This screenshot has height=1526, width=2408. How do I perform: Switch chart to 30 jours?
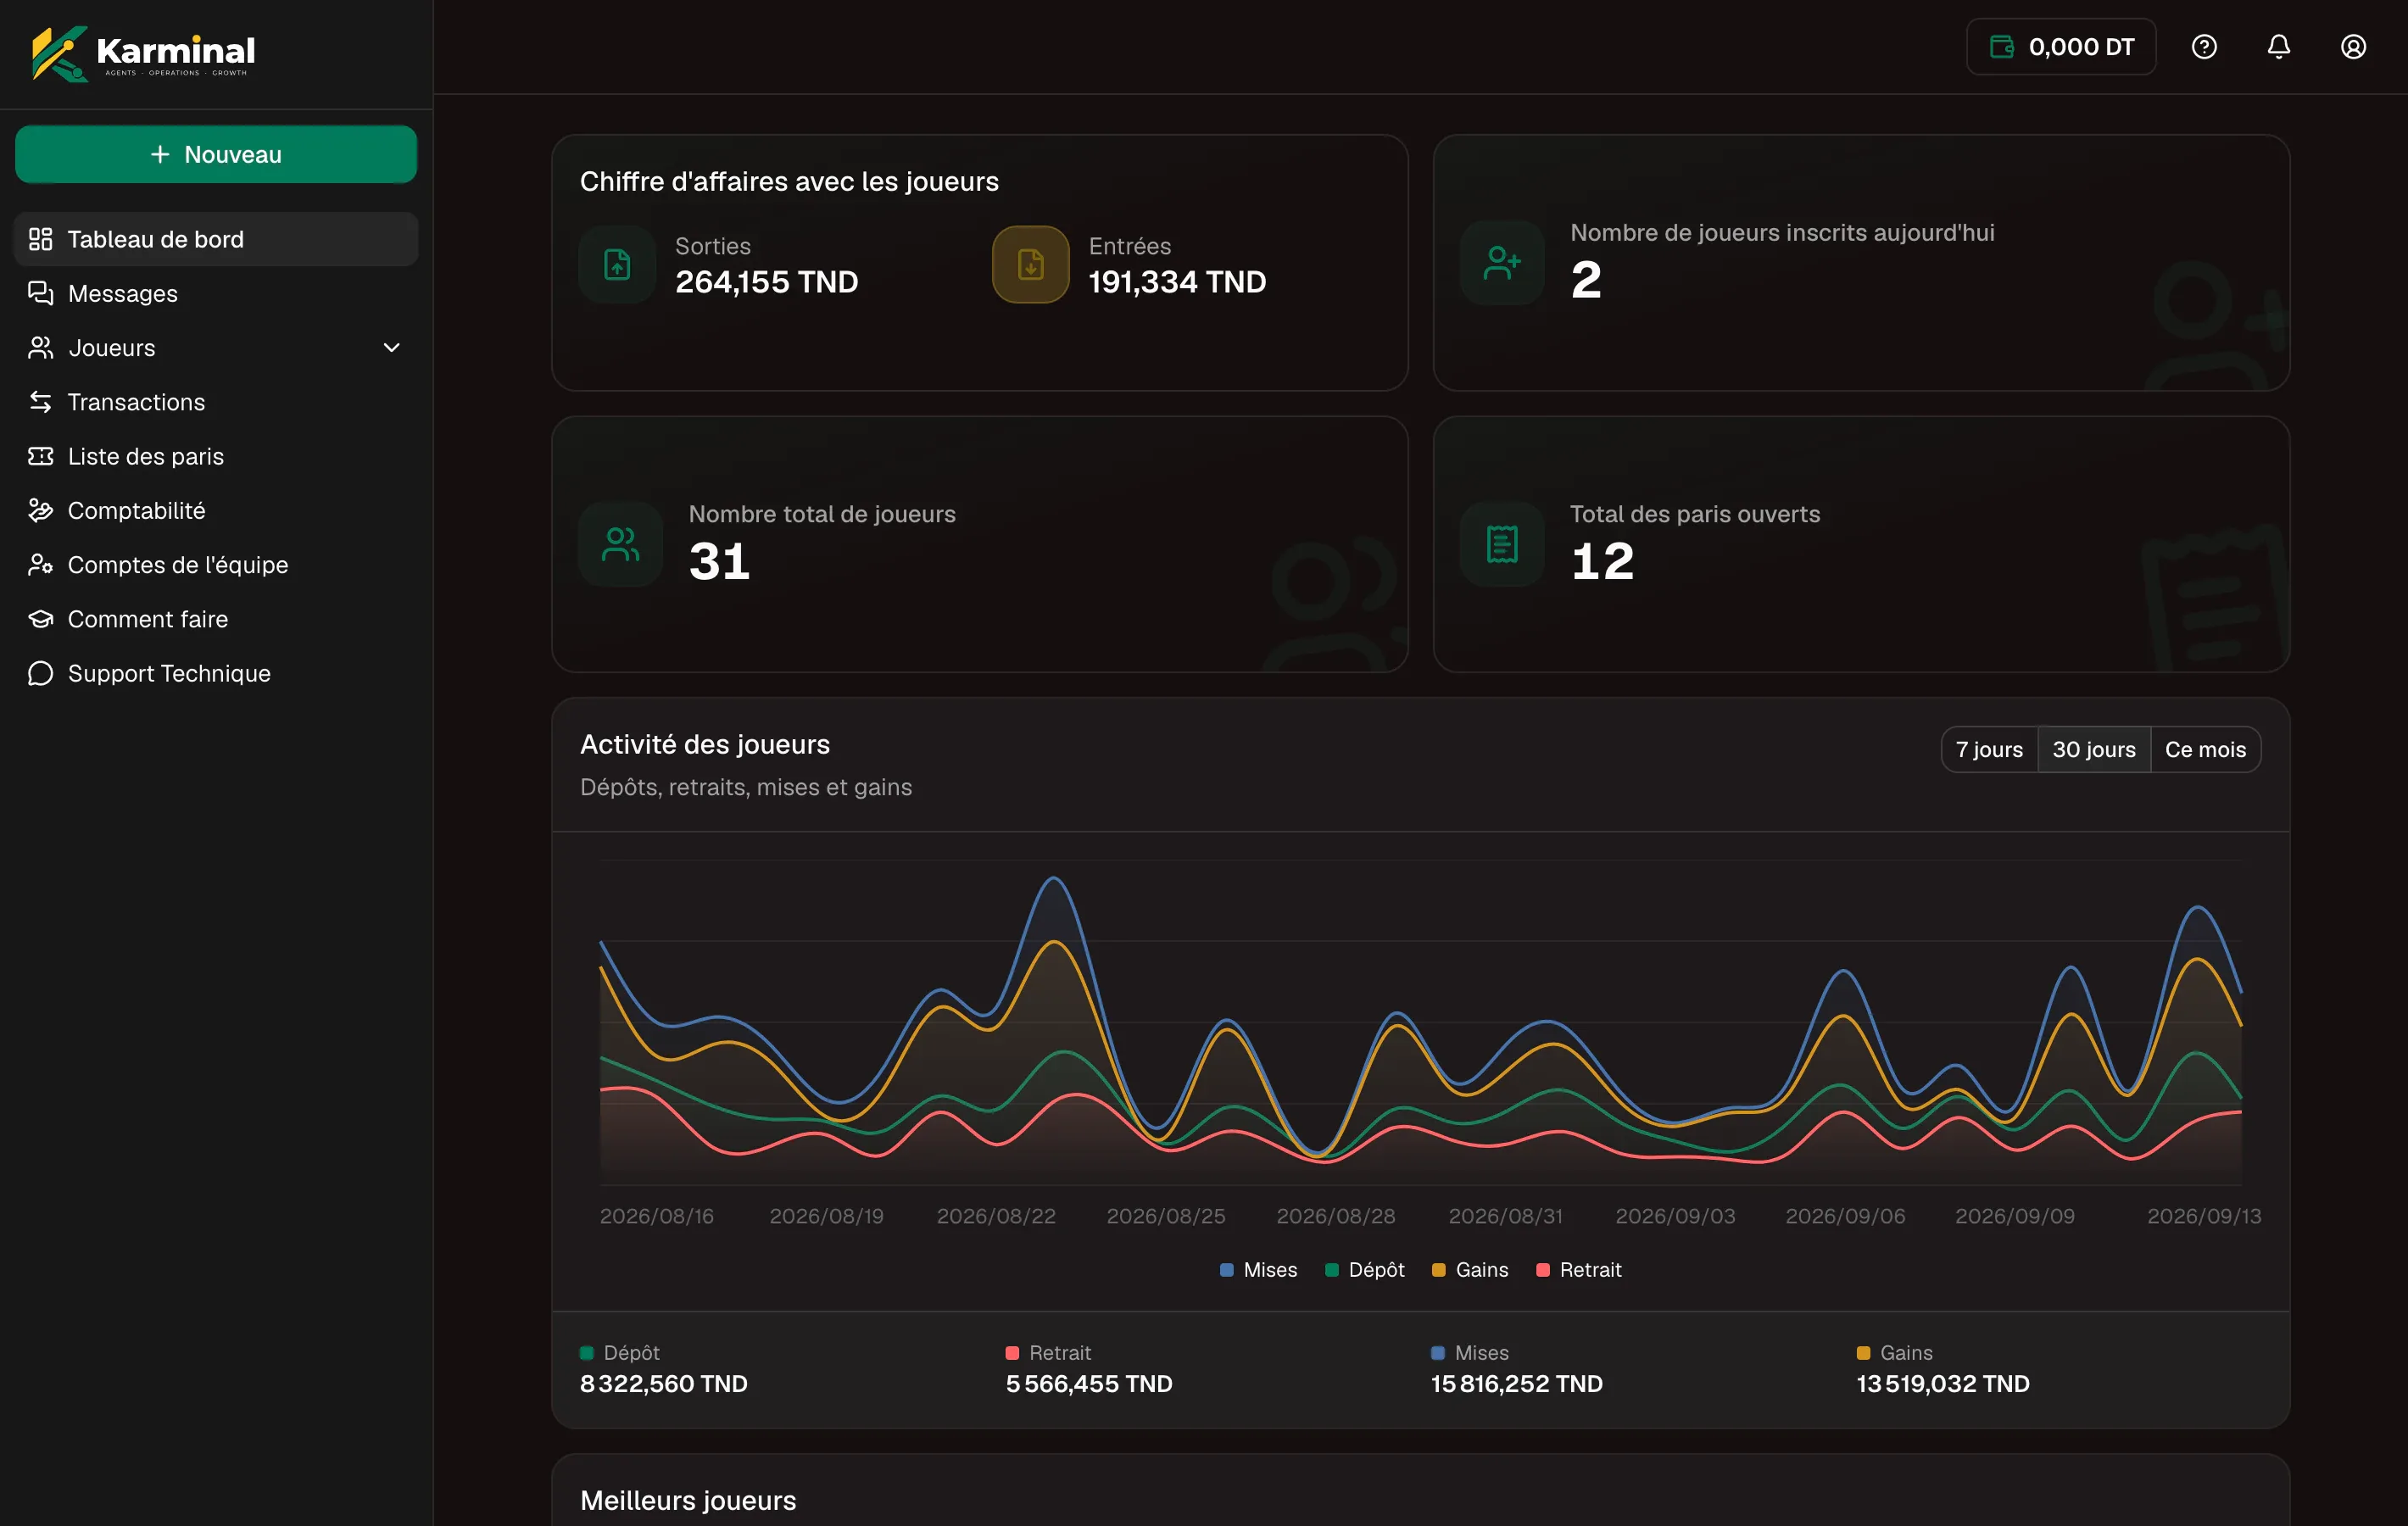pos(2094,749)
